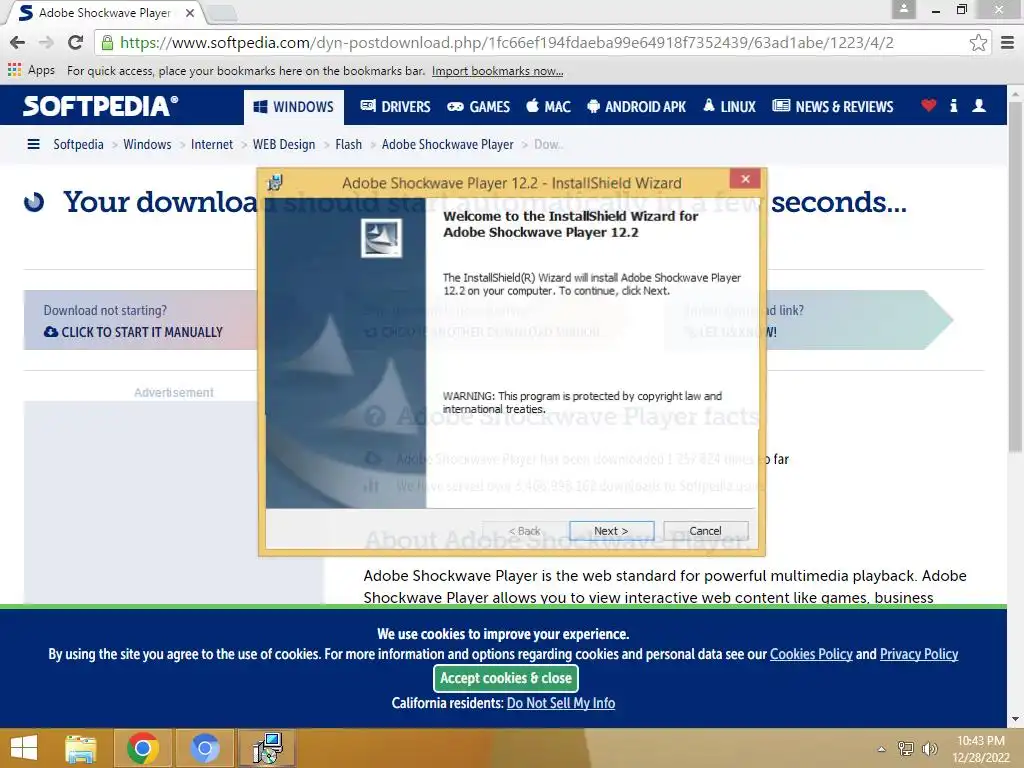Click Do Not Sell My Info link
The image size is (1024, 768).
[561, 703]
